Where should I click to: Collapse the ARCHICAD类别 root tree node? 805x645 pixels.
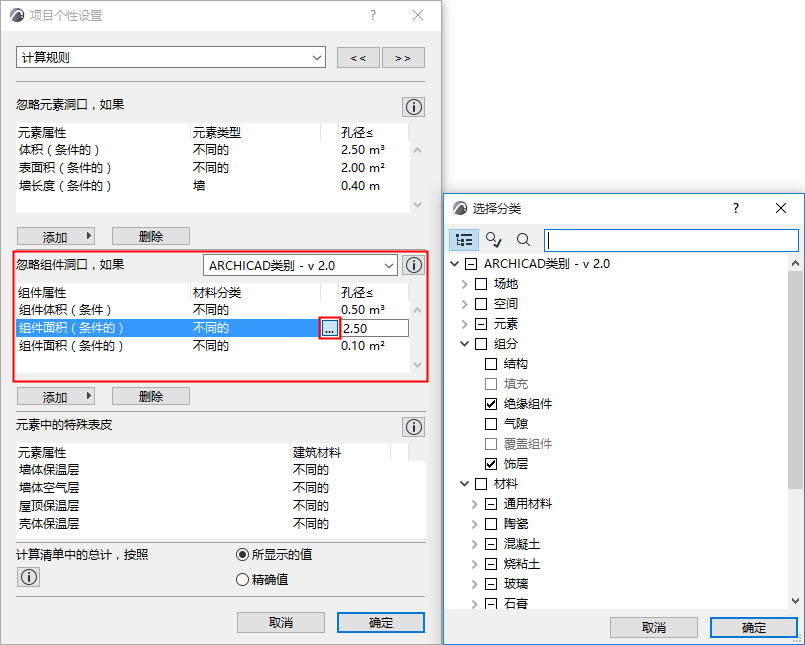(x=454, y=264)
